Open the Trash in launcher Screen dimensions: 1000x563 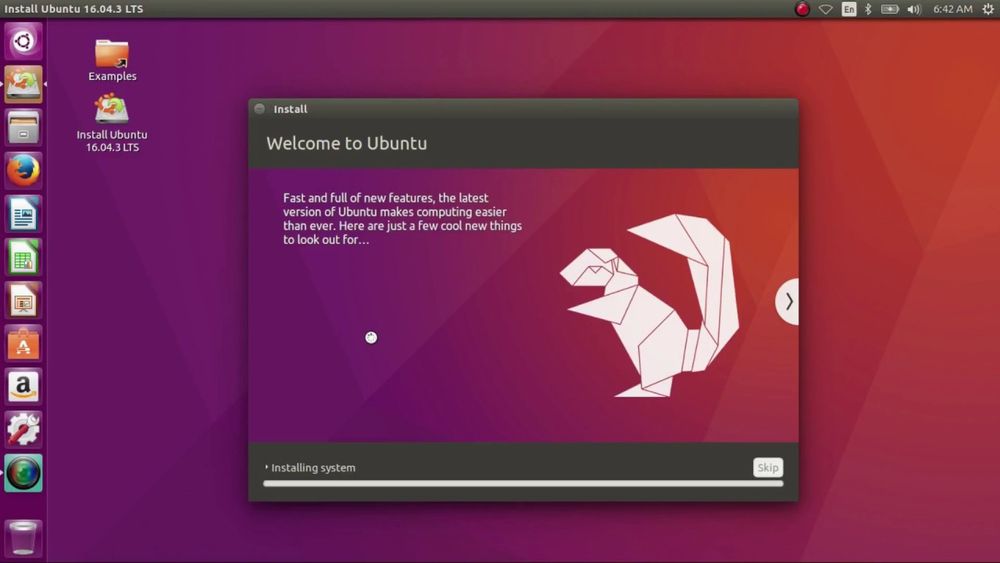(x=24, y=537)
